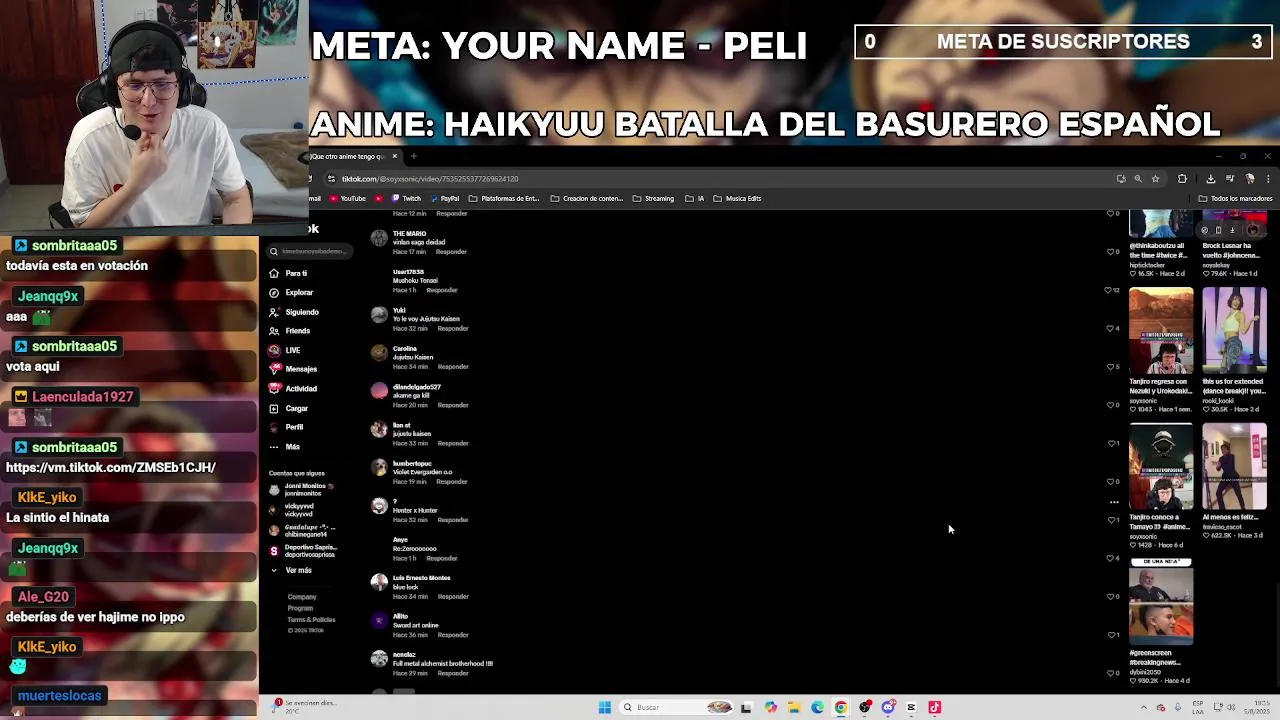Image resolution: width=1280 pixels, height=720 pixels.
Task: Reply to nonolaz's Full metal alchemist comment
Action: click(x=453, y=673)
